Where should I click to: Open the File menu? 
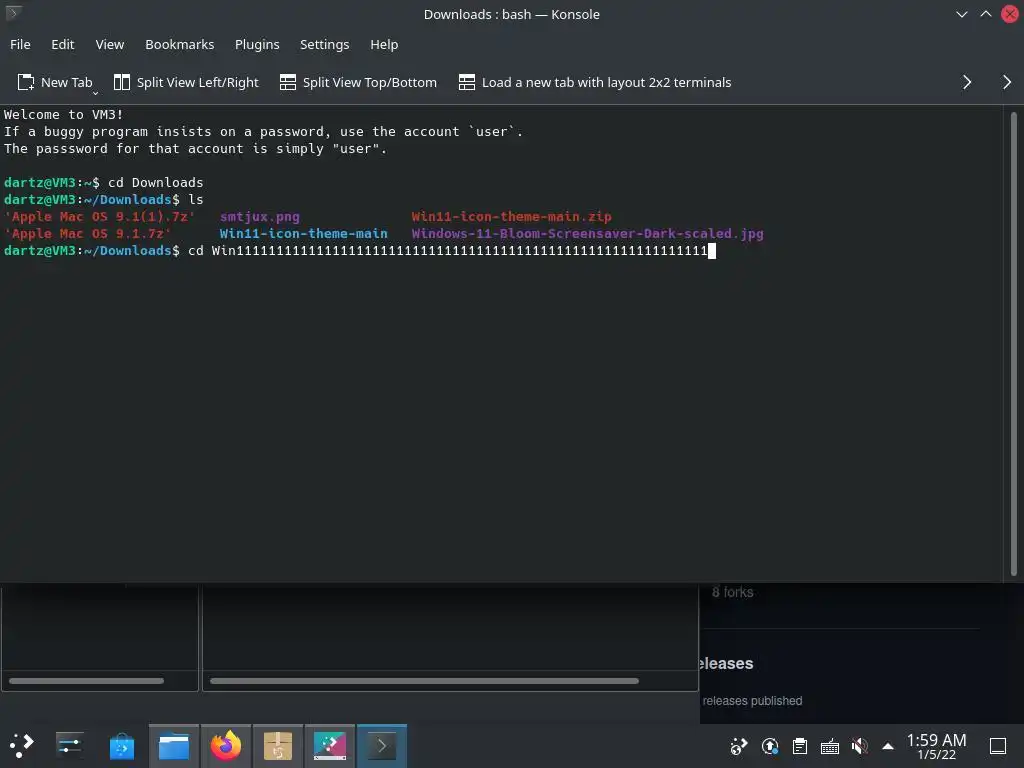20,44
